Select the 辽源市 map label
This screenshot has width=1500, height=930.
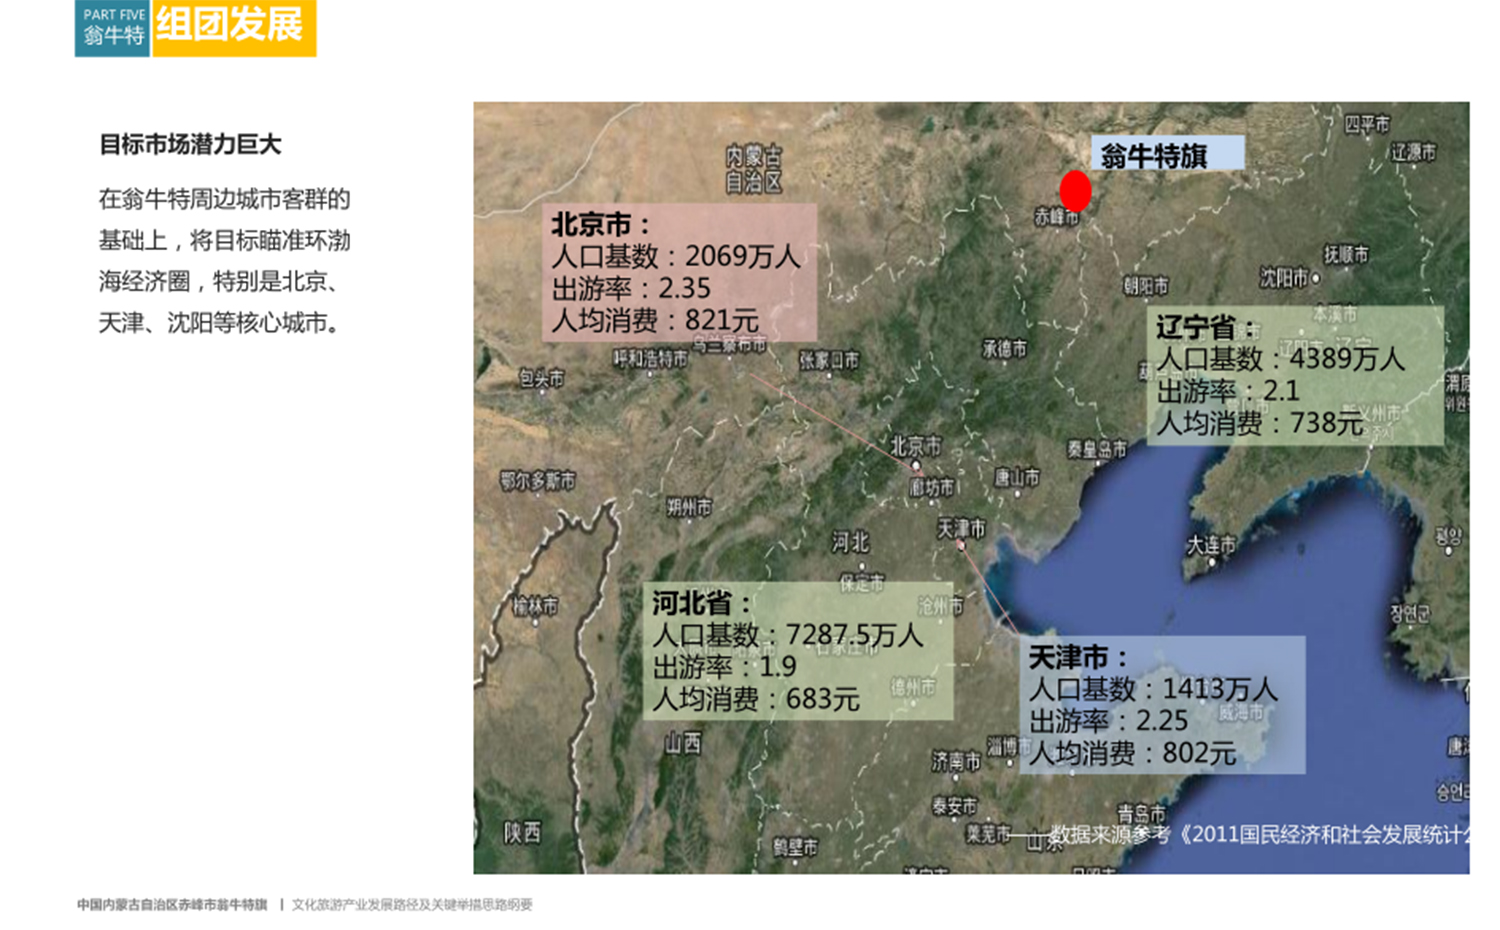(1414, 153)
